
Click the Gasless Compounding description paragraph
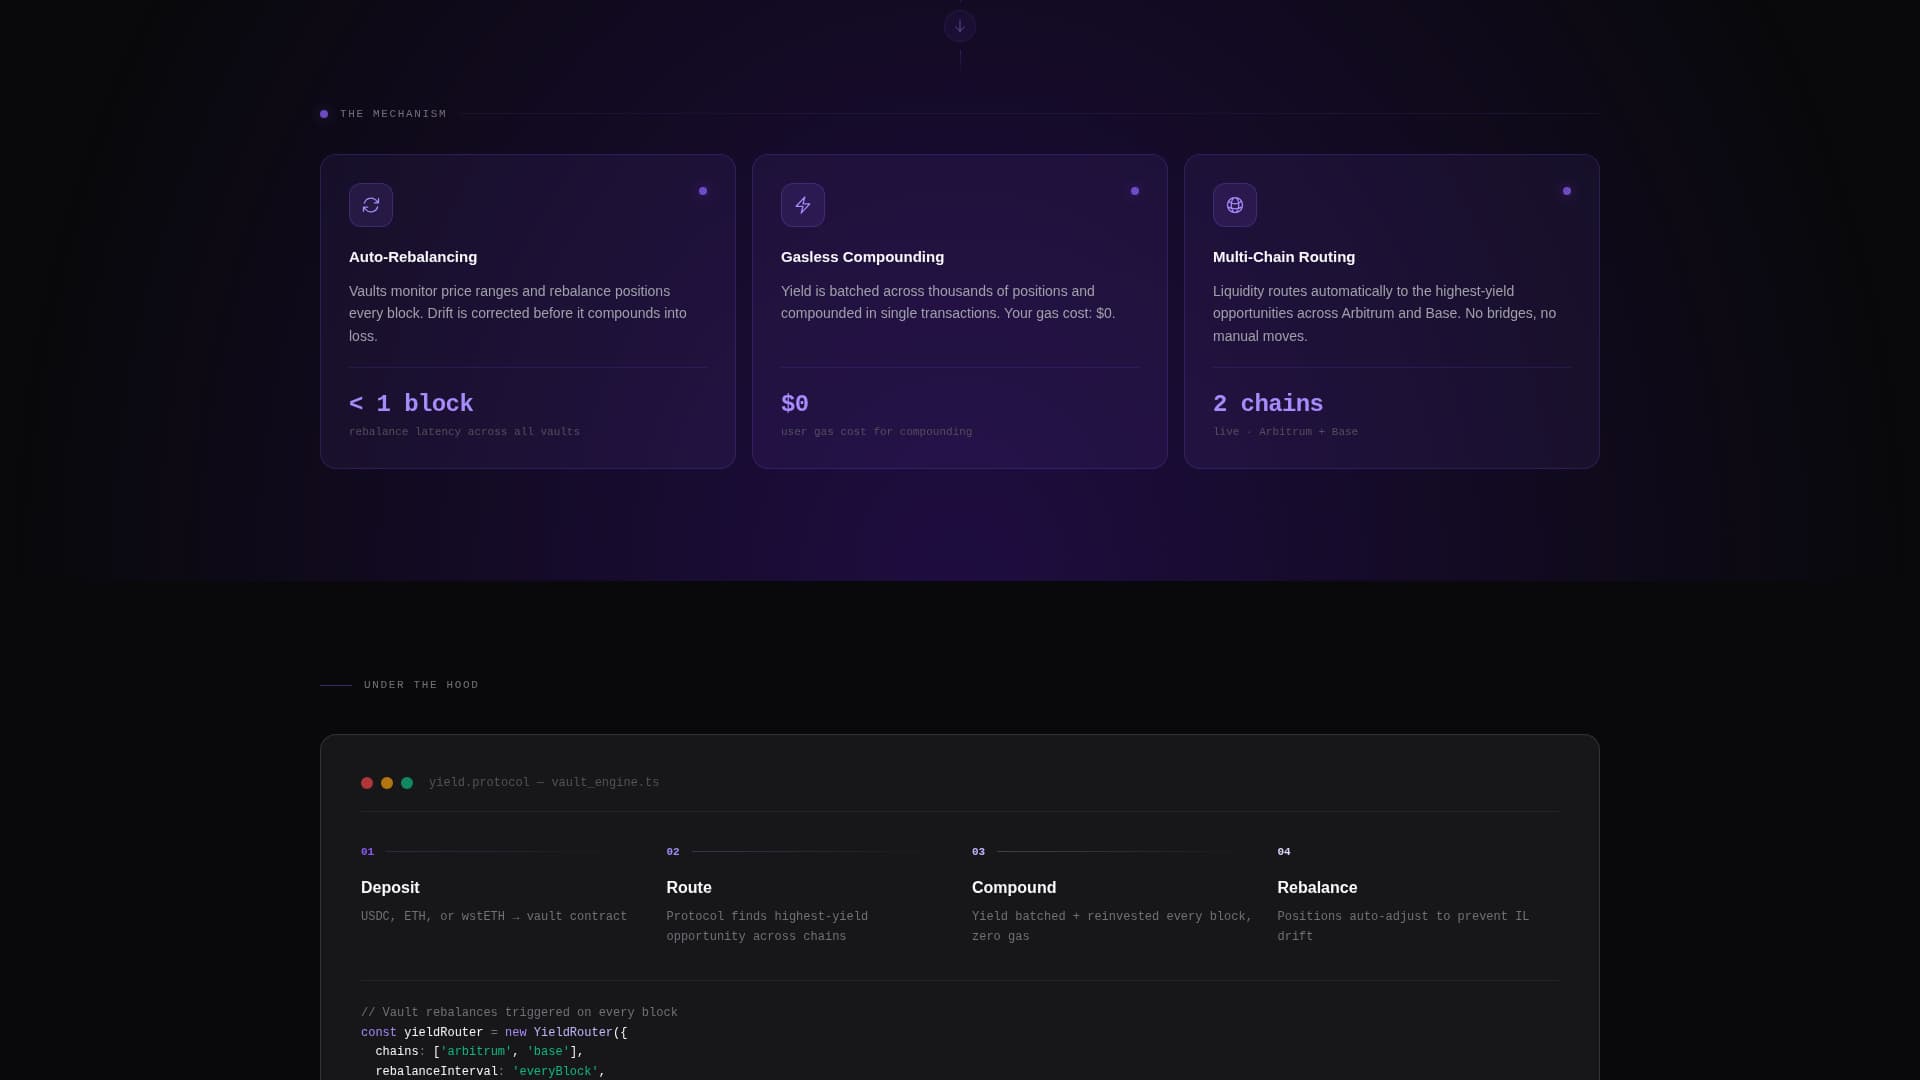pyautogui.click(x=948, y=302)
